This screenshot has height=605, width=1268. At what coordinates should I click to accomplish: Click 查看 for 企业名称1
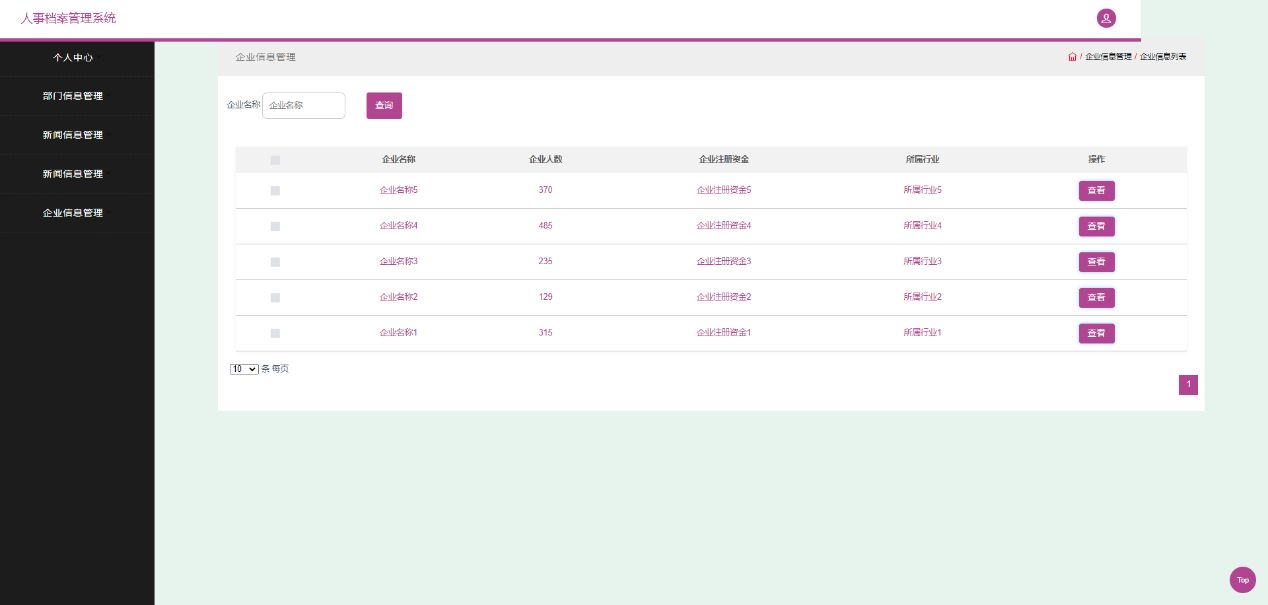(x=1096, y=333)
